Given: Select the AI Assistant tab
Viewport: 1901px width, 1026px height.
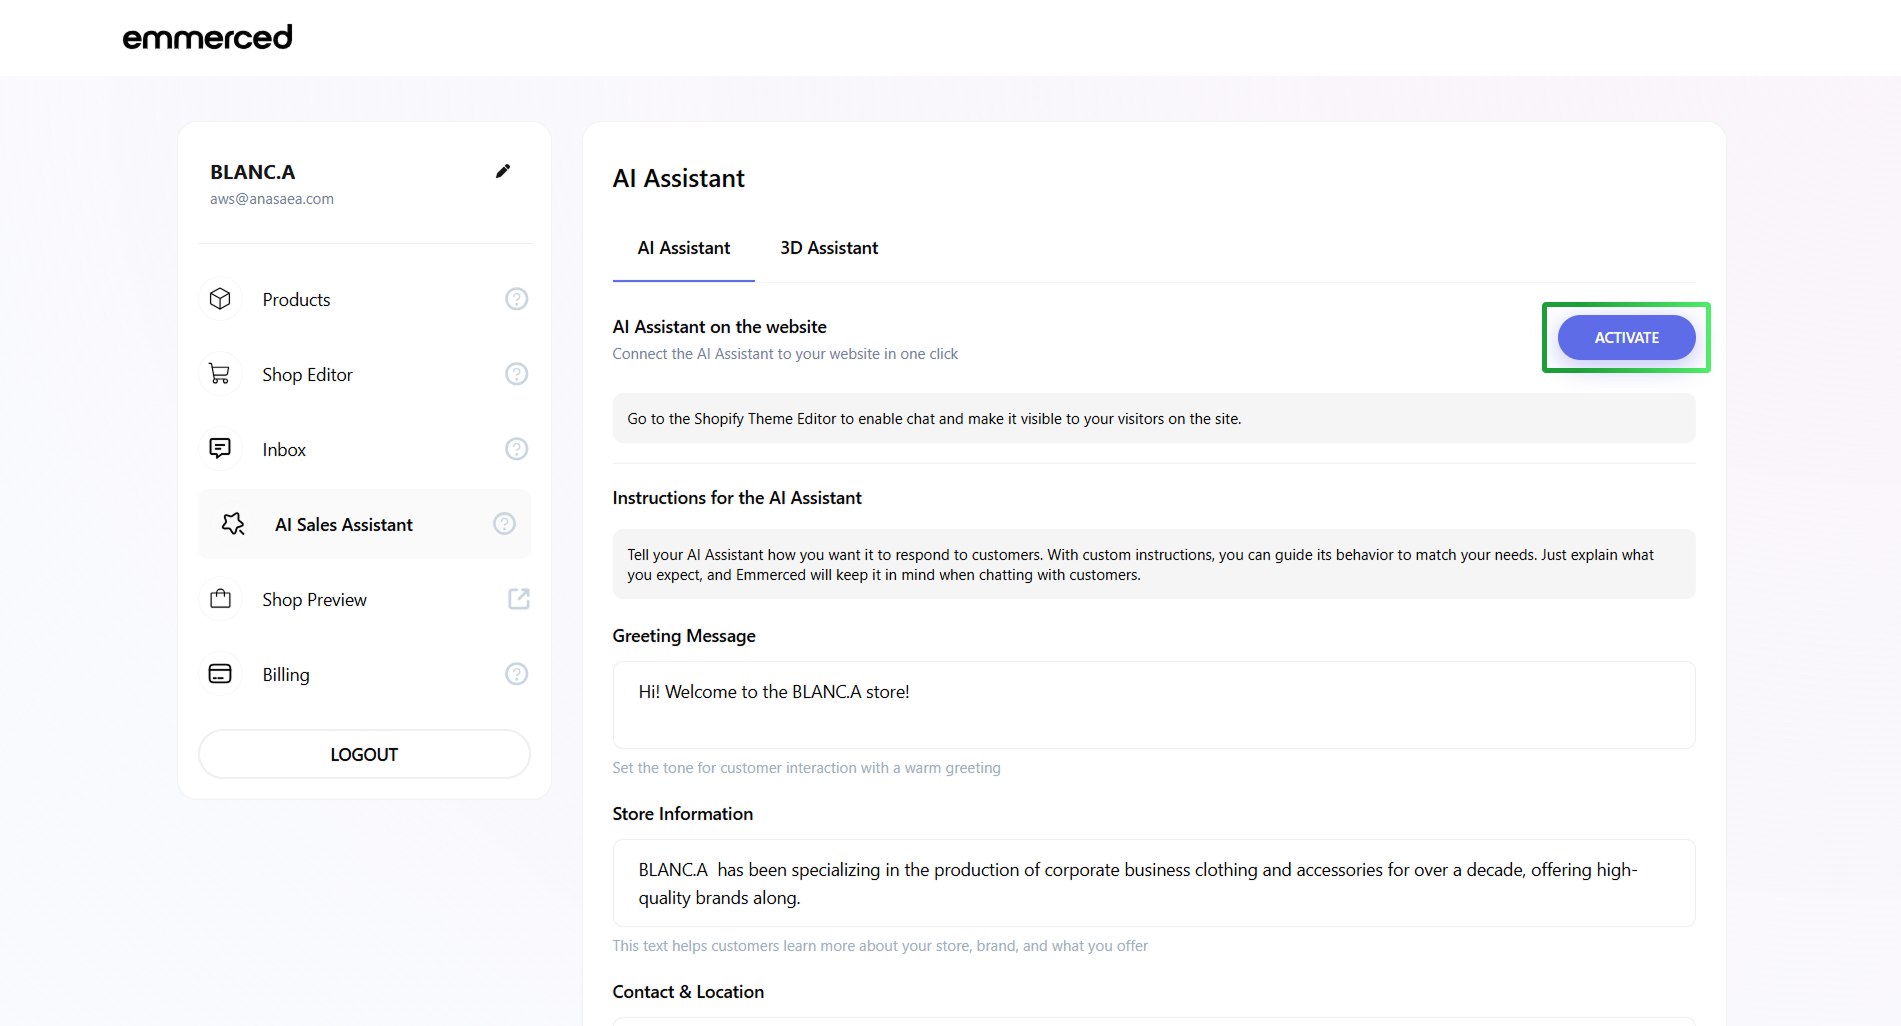Looking at the screenshot, I should (684, 248).
